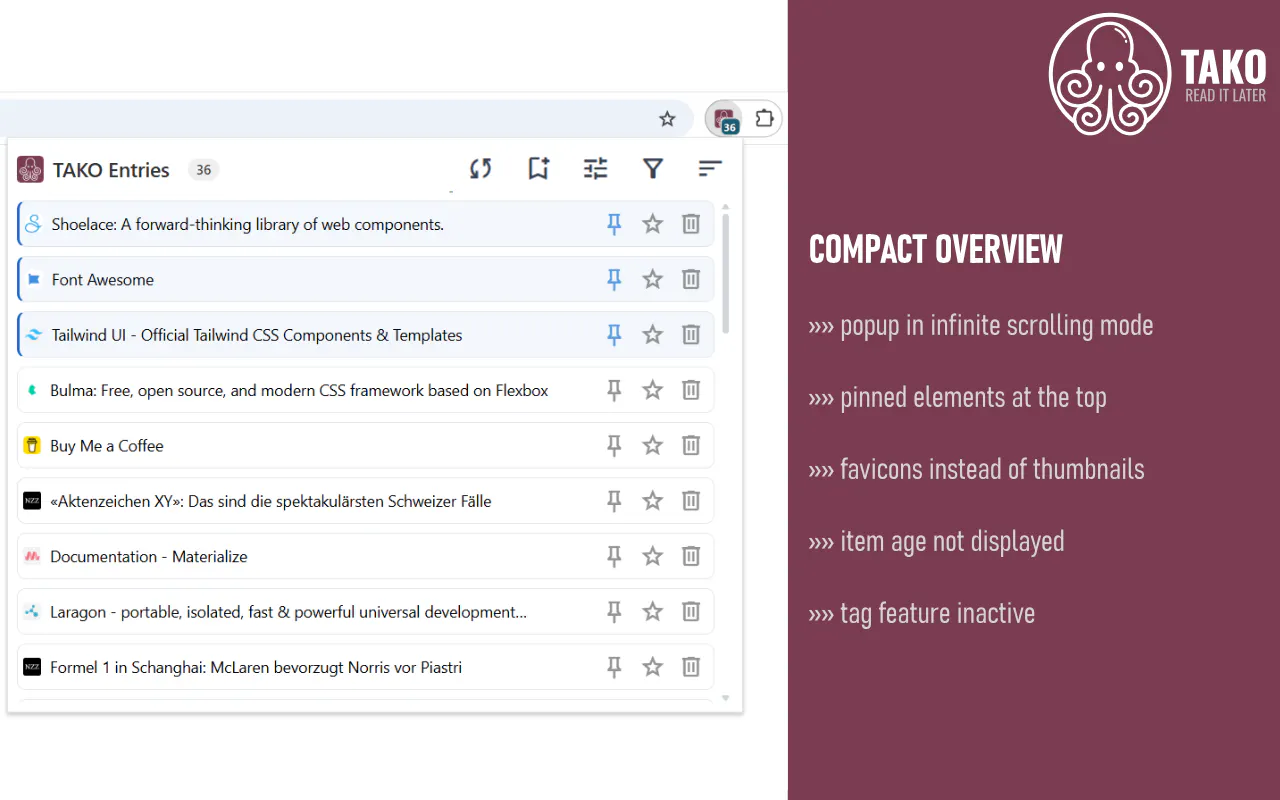Open 'Documentation - Materialize' entry title
Screen dimensions: 1280x800
pyautogui.click(x=149, y=556)
